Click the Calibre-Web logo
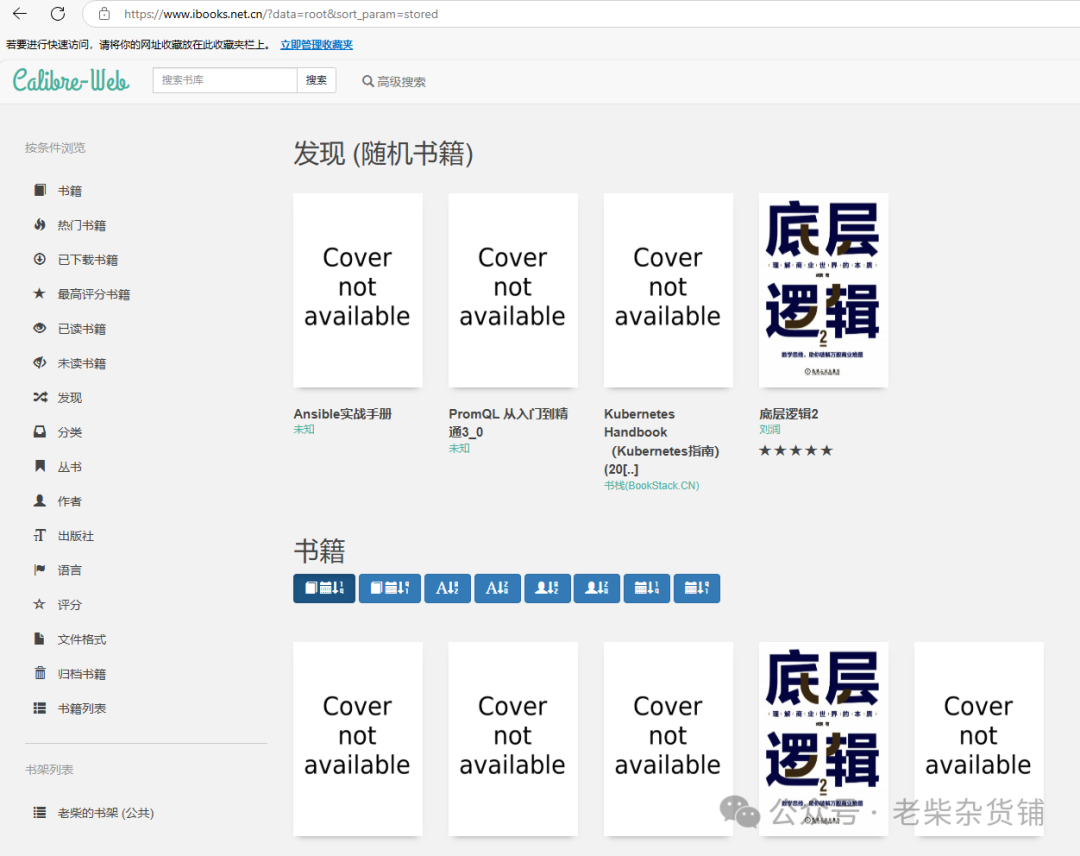 tap(71, 81)
